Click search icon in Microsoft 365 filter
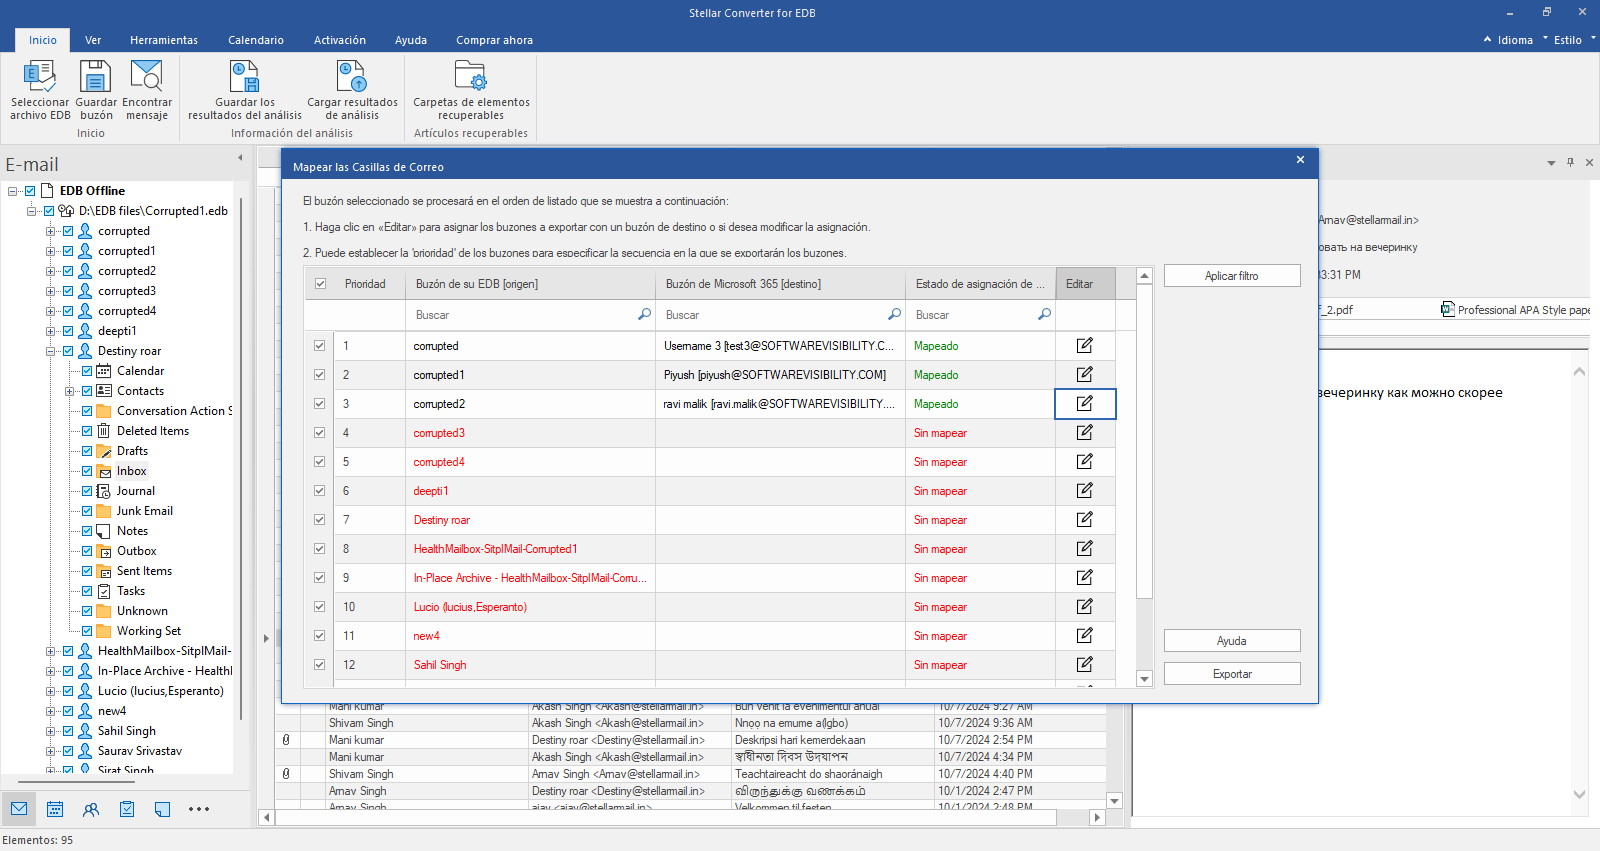The image size is (1600, 851). [894, 315]
